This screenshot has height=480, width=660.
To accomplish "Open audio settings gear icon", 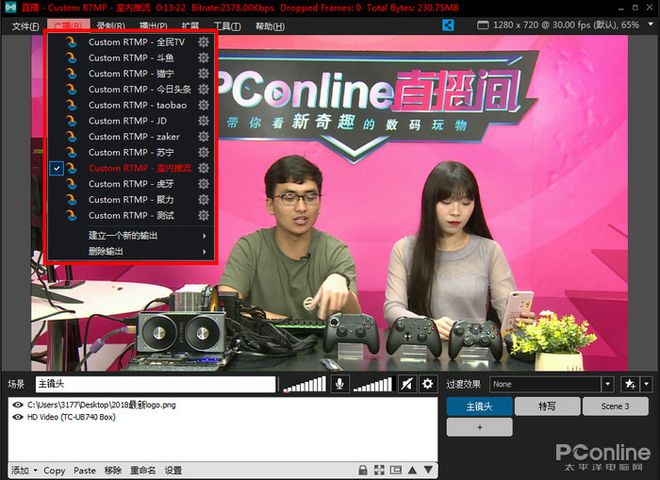I will coord(428,384).
